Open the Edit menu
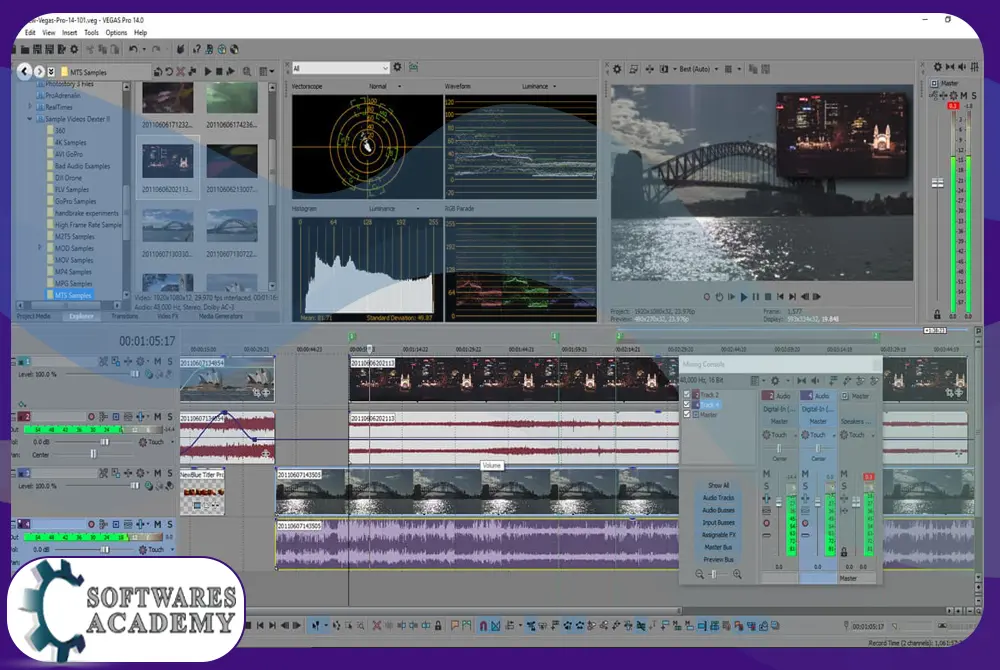Screen dimensions: 1000x670 30,33
